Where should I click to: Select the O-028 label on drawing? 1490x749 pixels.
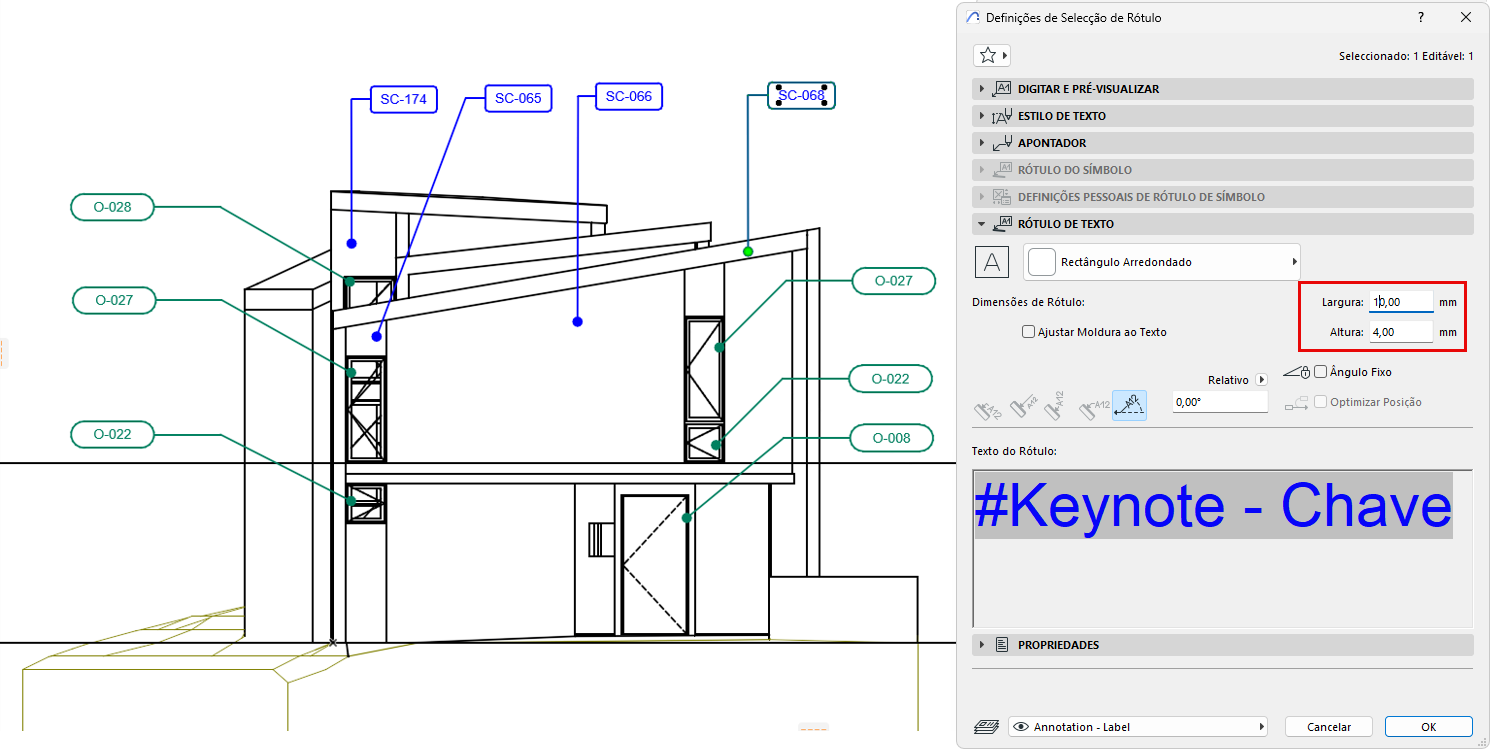pos(113,207)
